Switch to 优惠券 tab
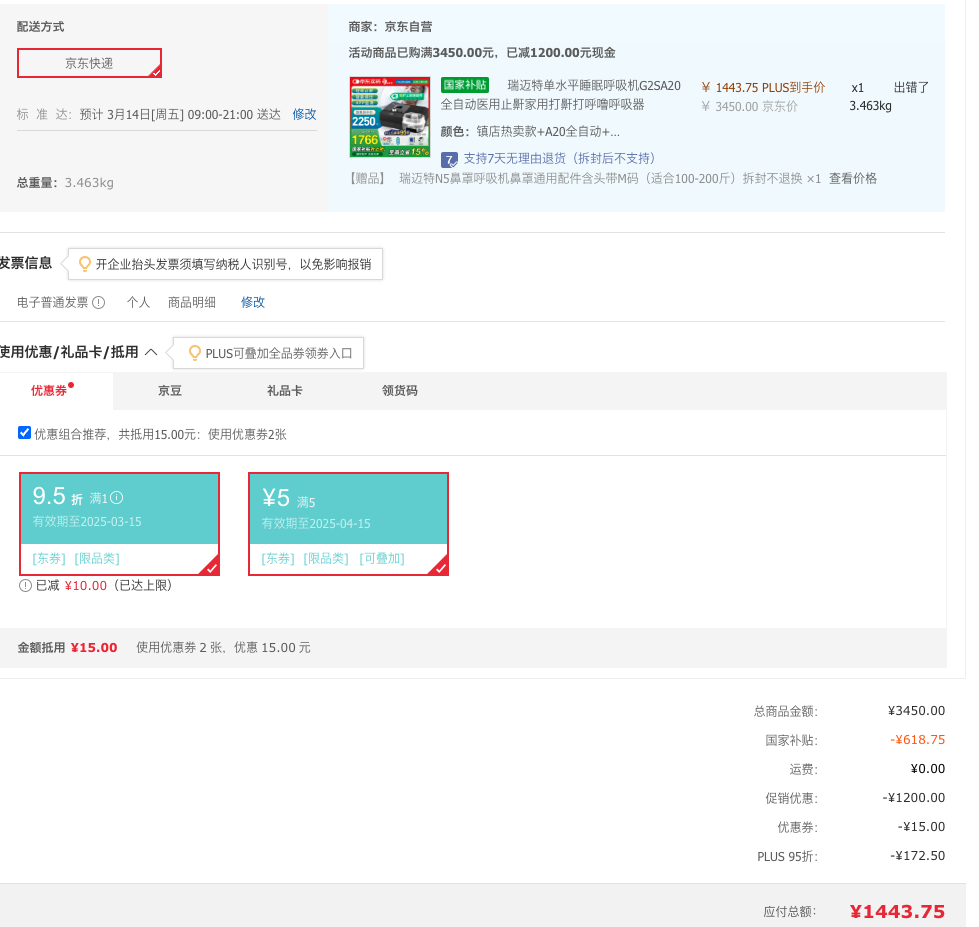Image resolution: width=979 pixels, height=927 pixels. pos(49,391)
